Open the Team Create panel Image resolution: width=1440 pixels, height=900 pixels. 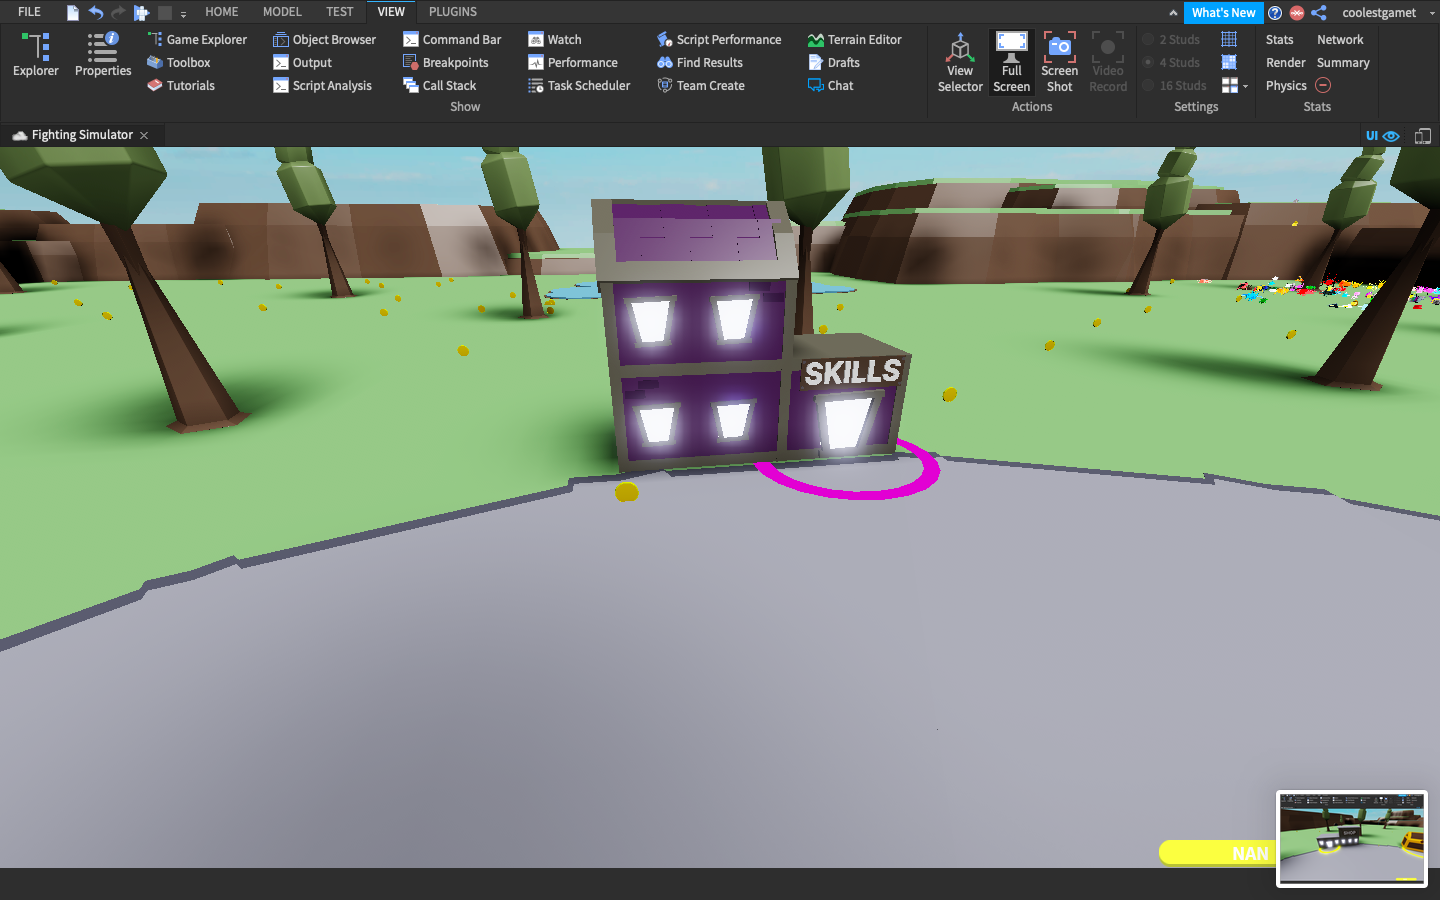[701, 85]
